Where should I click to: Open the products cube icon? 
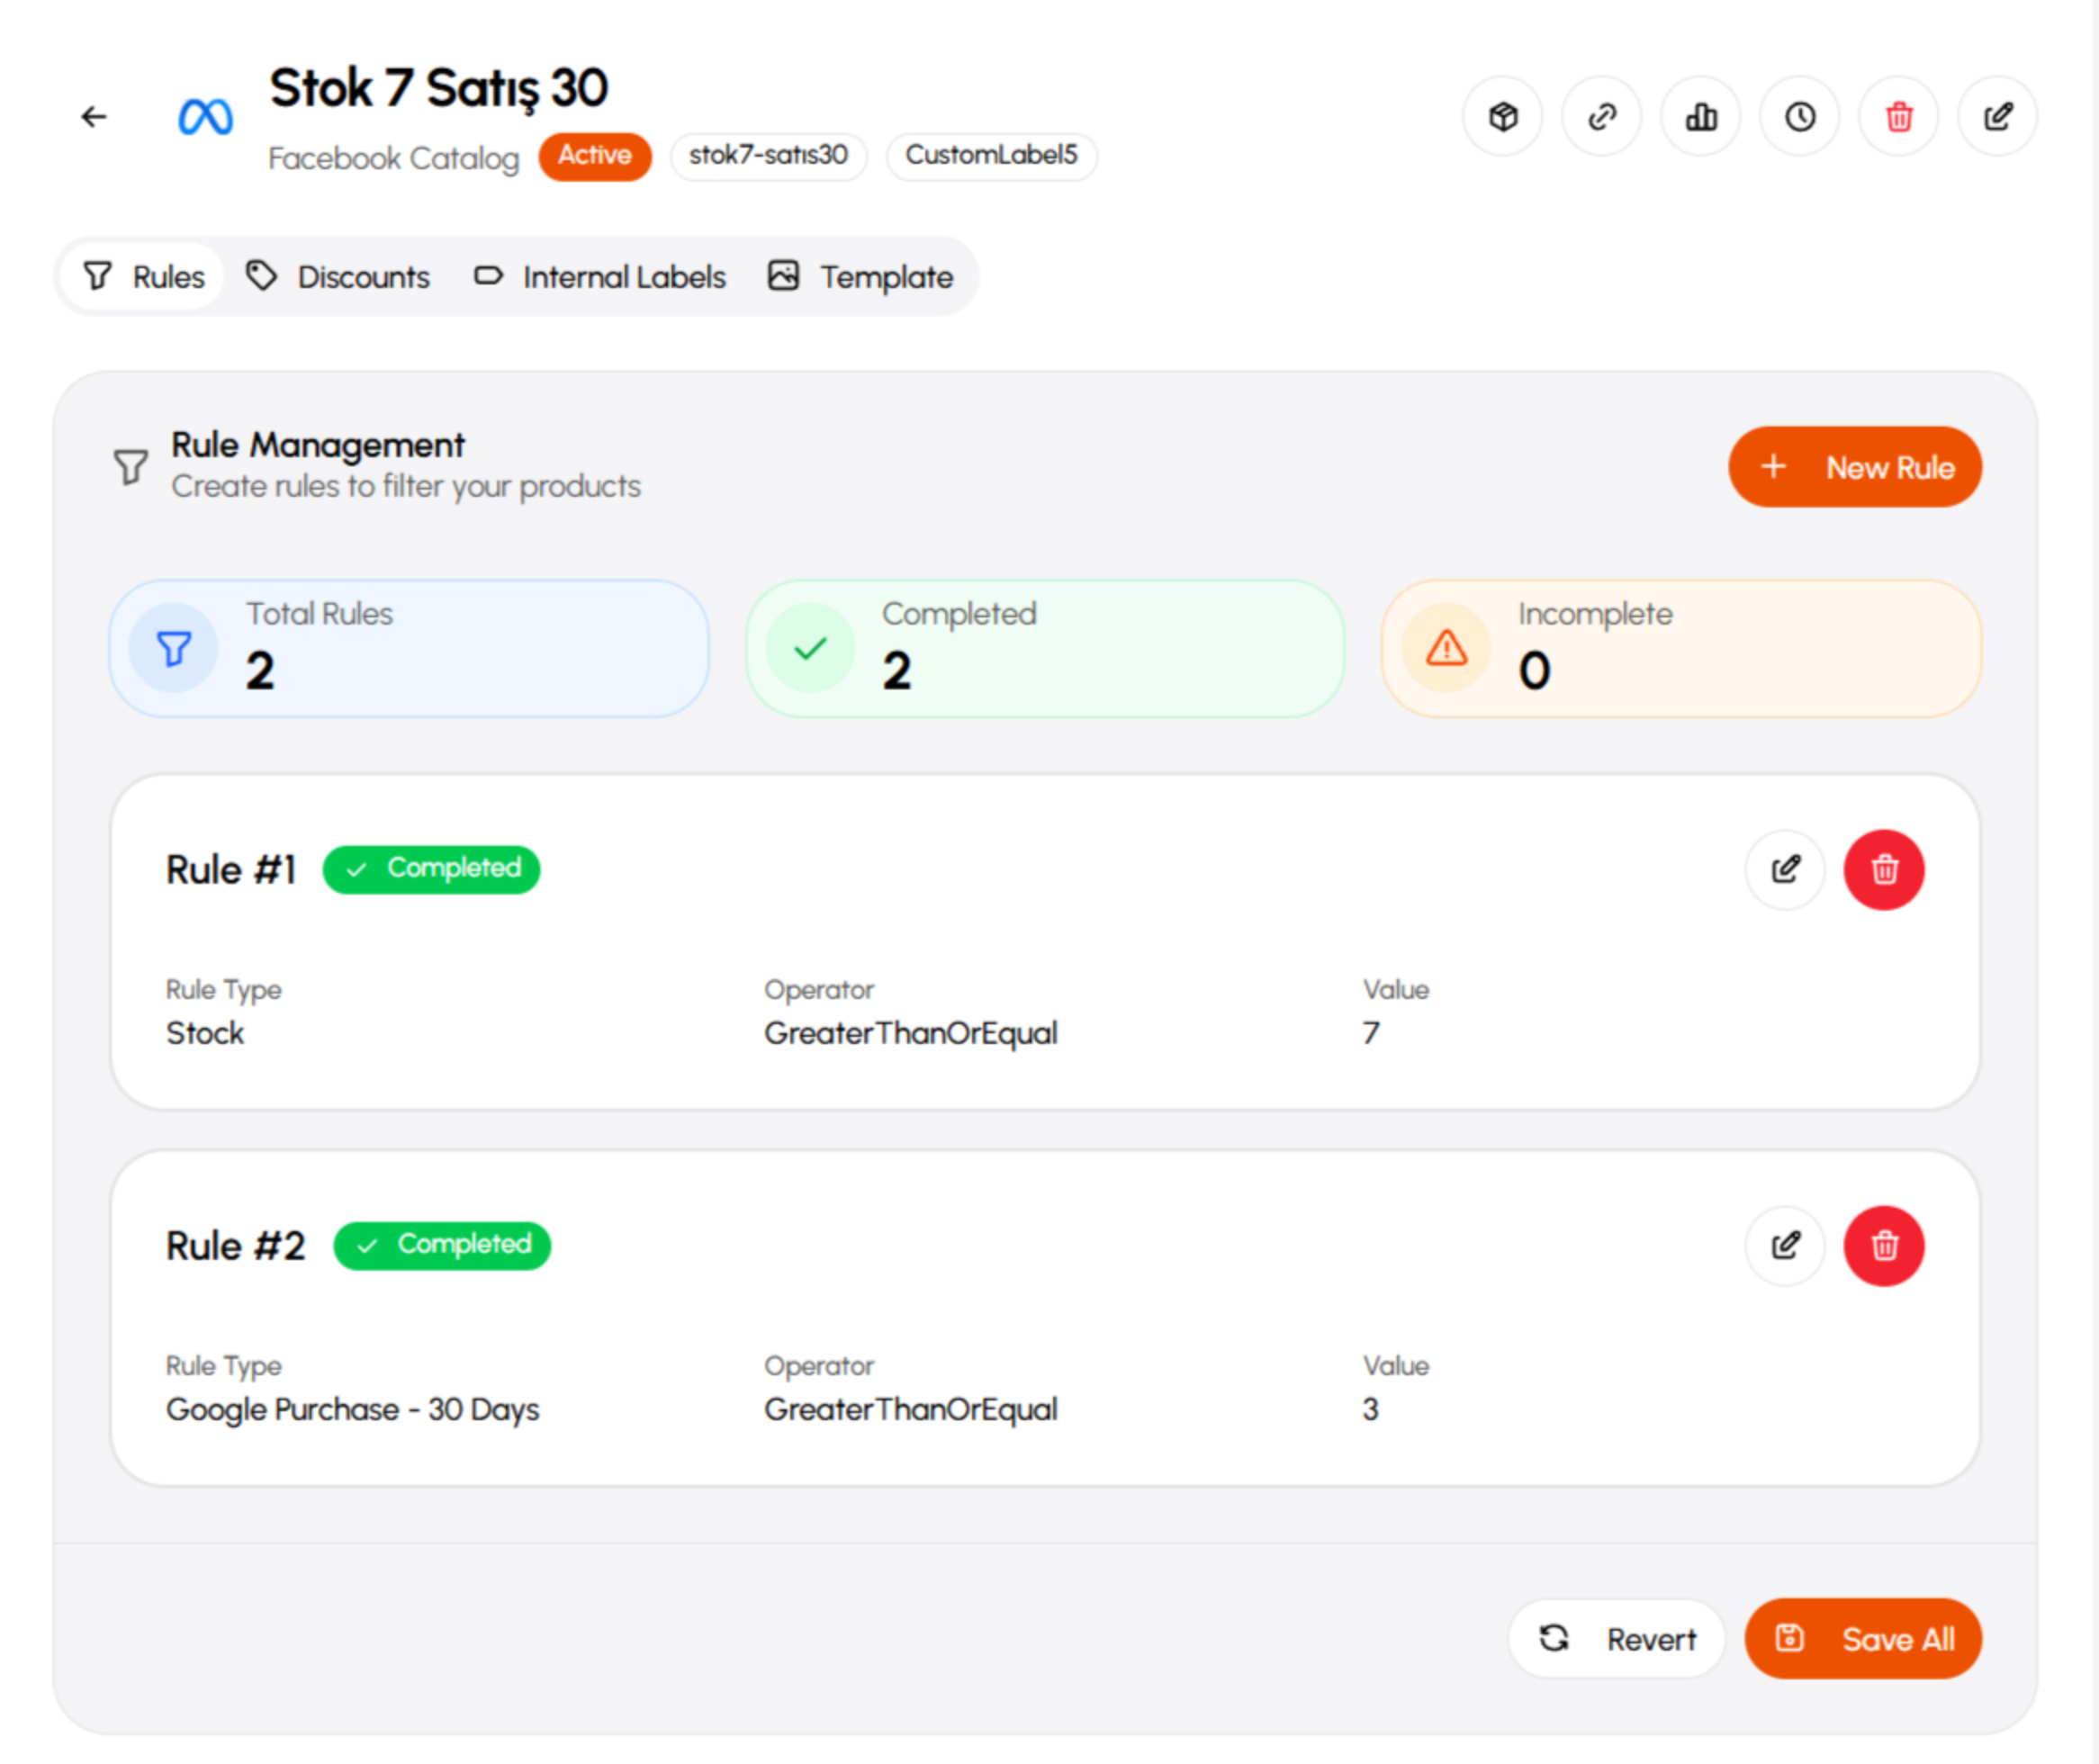(x=1503, y=117)
